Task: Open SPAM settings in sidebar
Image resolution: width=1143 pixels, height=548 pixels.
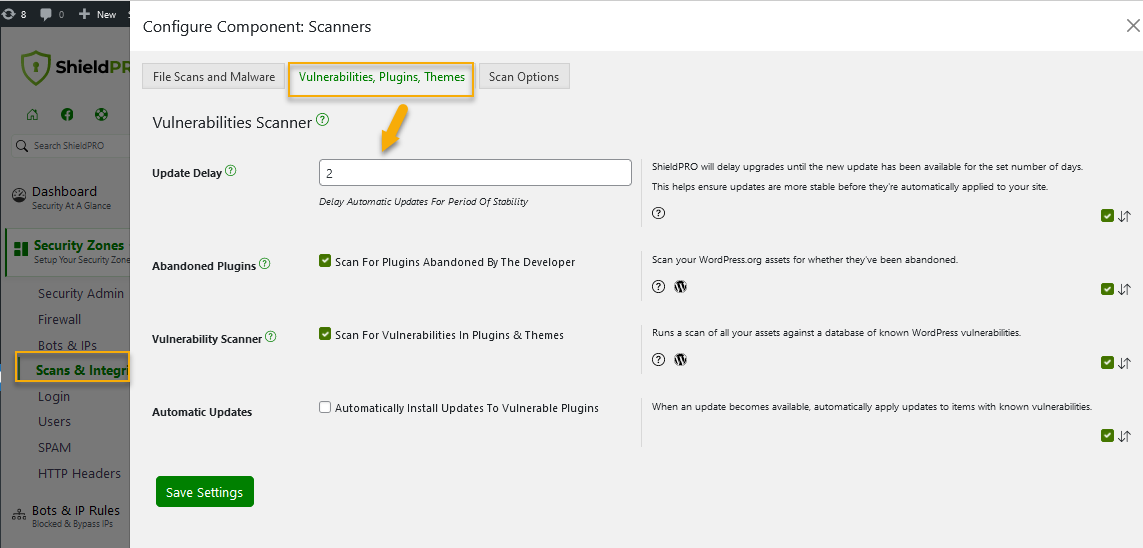Action: [55, 447]
